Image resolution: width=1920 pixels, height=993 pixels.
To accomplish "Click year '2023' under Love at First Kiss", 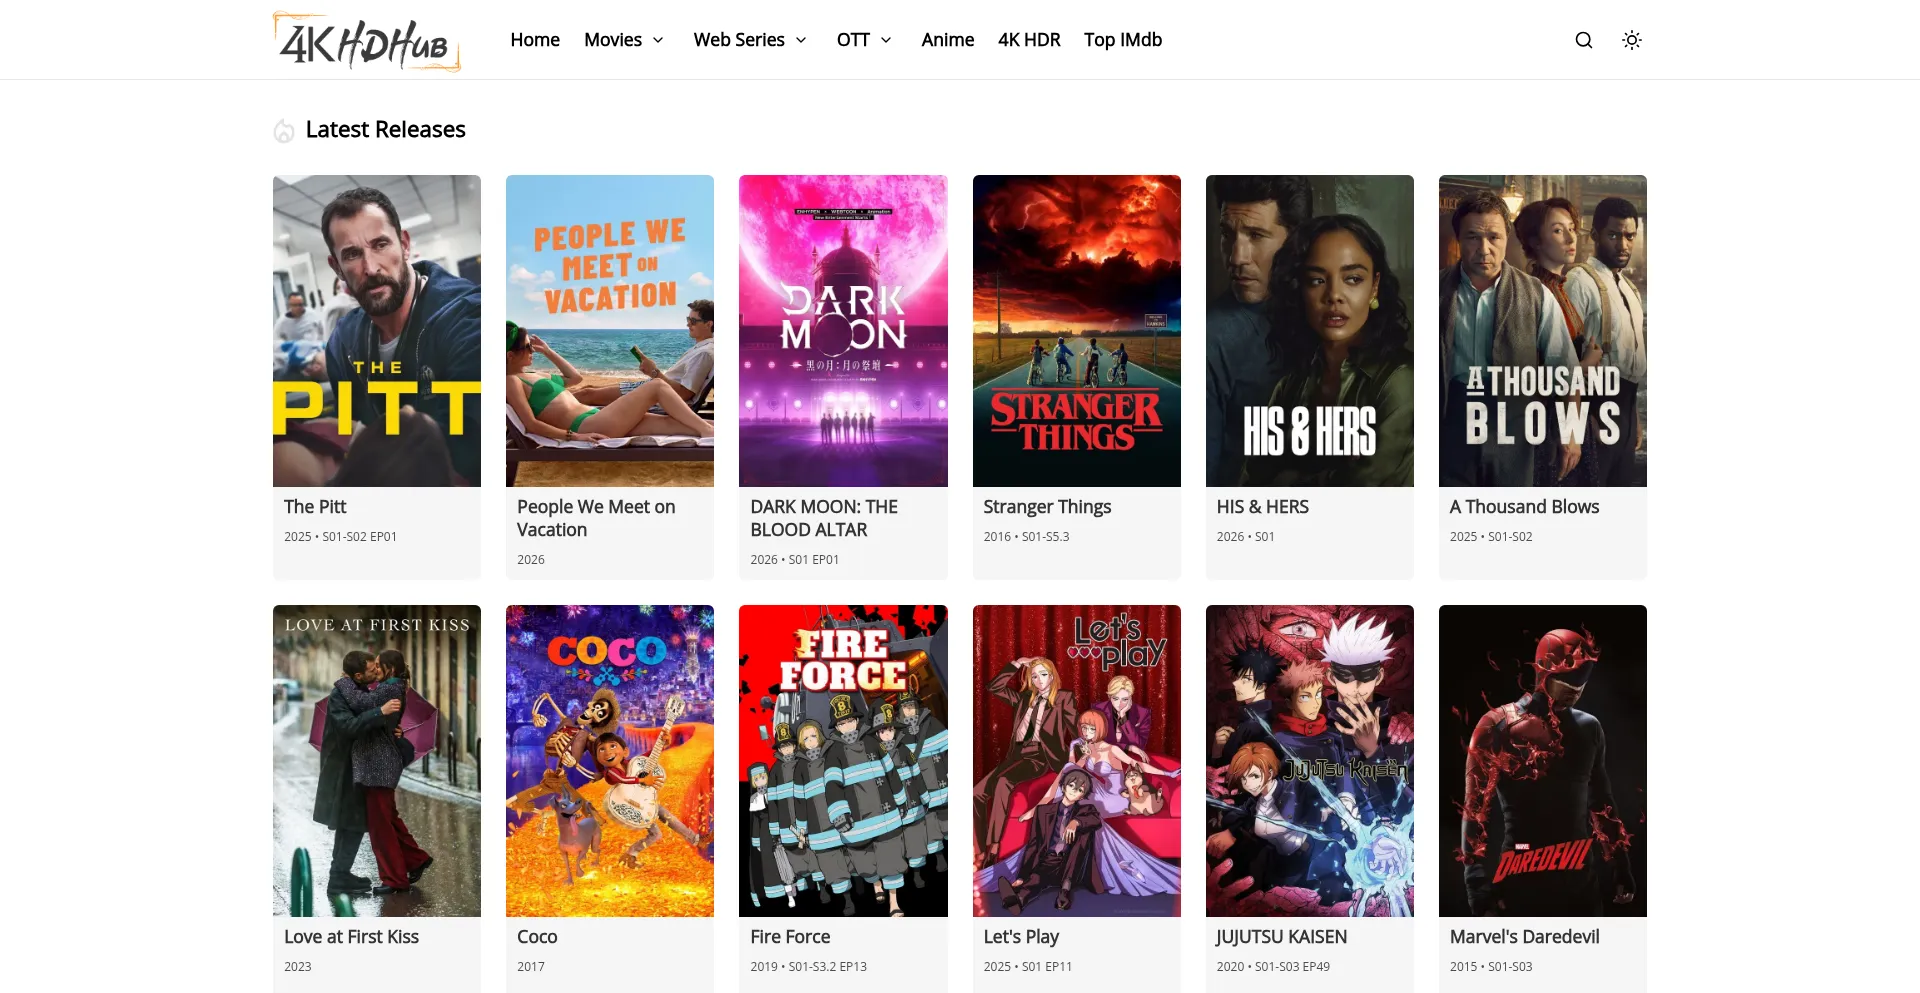I will click(297, 967).
